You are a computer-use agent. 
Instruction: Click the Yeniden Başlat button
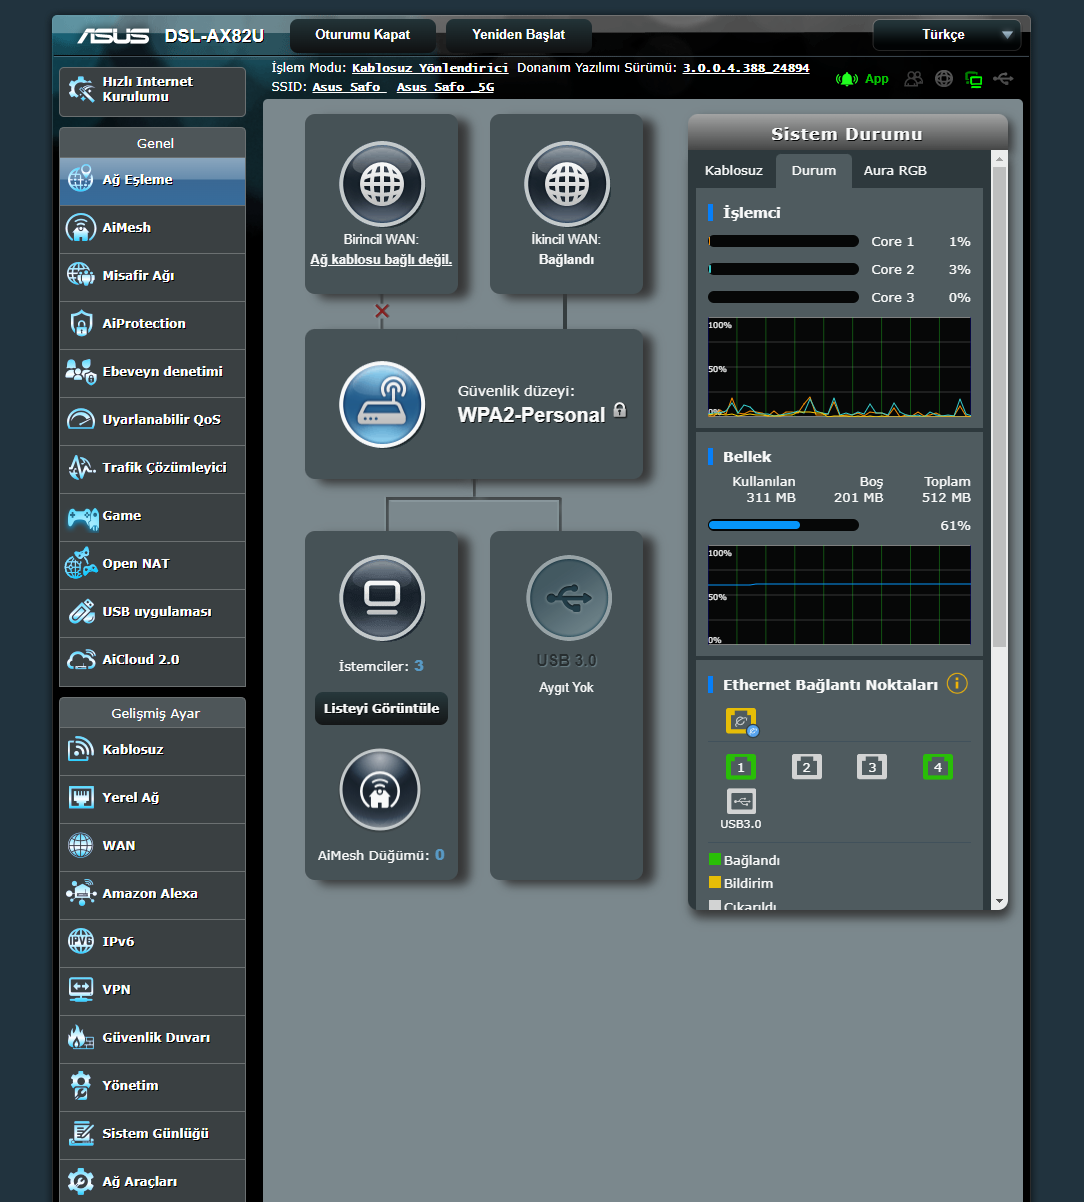point(519,35)
